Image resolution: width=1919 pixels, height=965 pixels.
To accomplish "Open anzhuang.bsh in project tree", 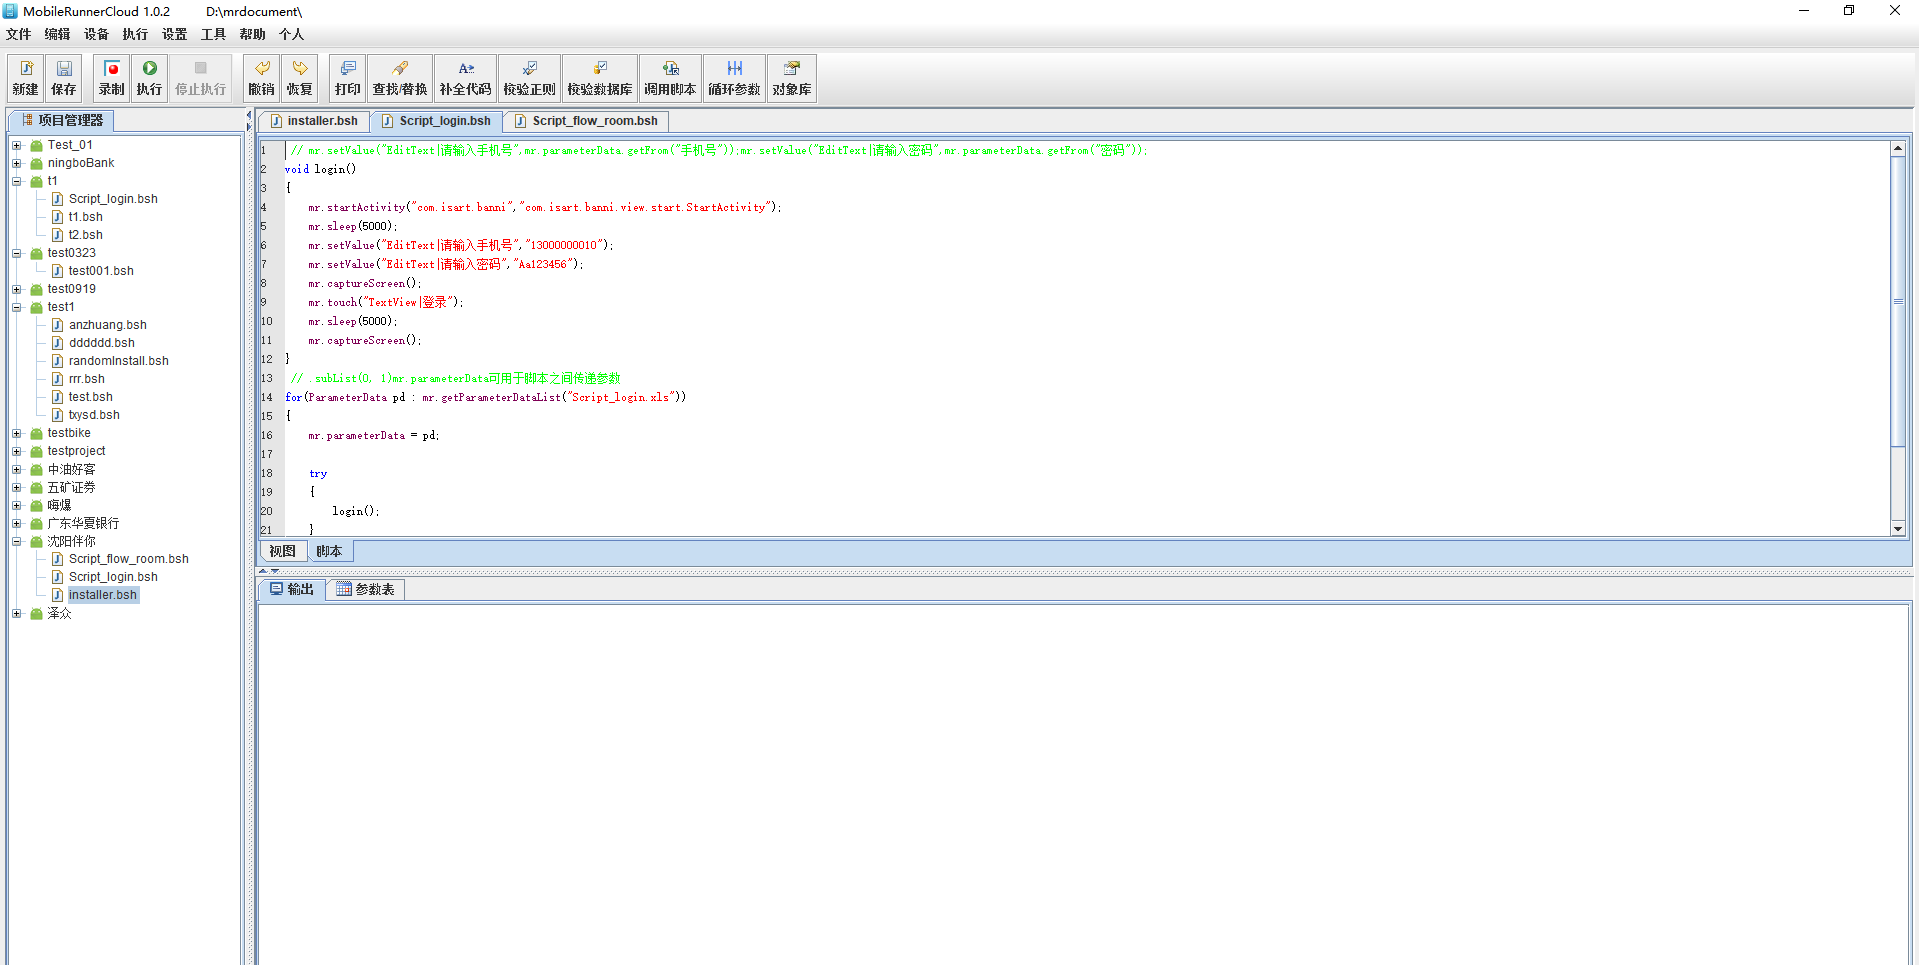I will (107, 325).
